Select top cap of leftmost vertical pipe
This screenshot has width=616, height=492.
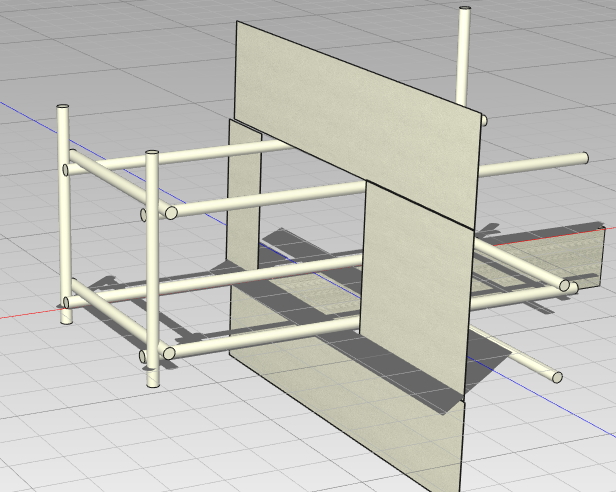[64, 107]
